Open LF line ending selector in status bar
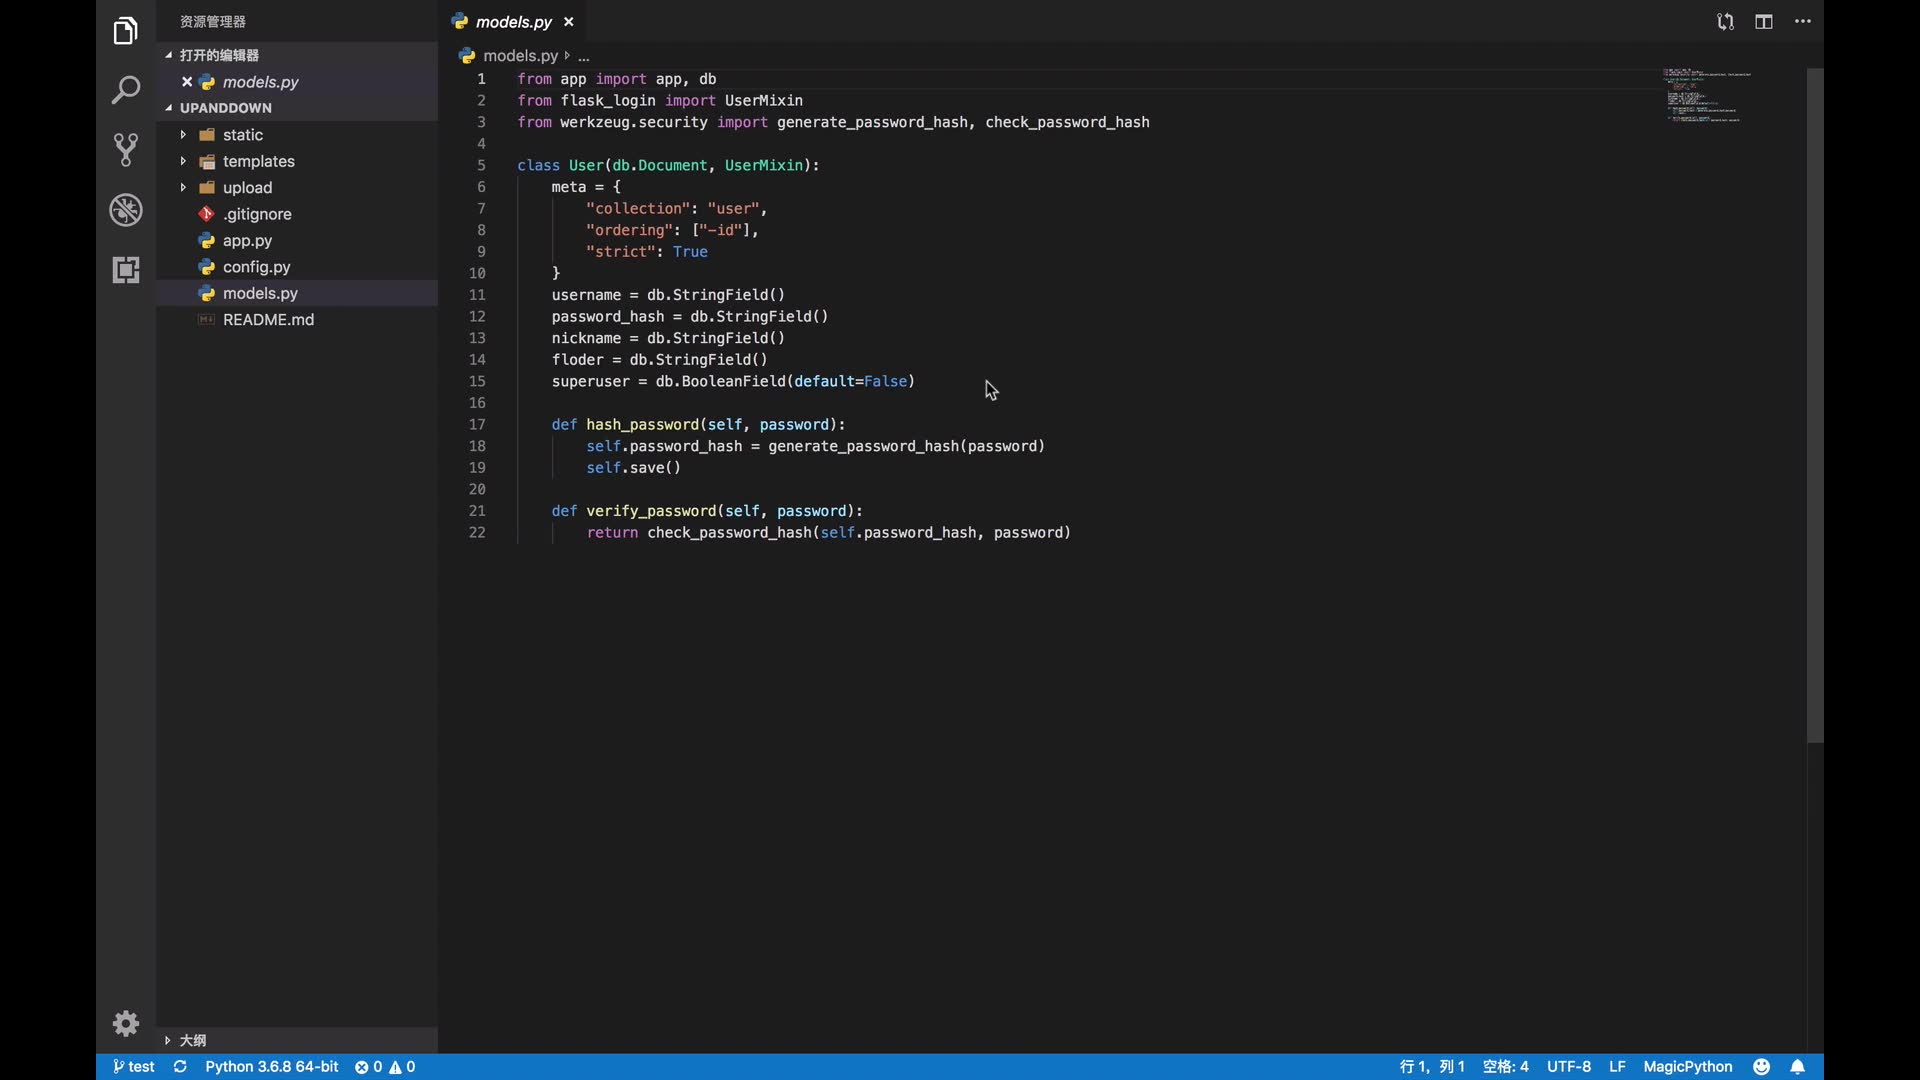This screenshot has width=1920, height=1080. pyautogui.click(x=1618, y=1067)
